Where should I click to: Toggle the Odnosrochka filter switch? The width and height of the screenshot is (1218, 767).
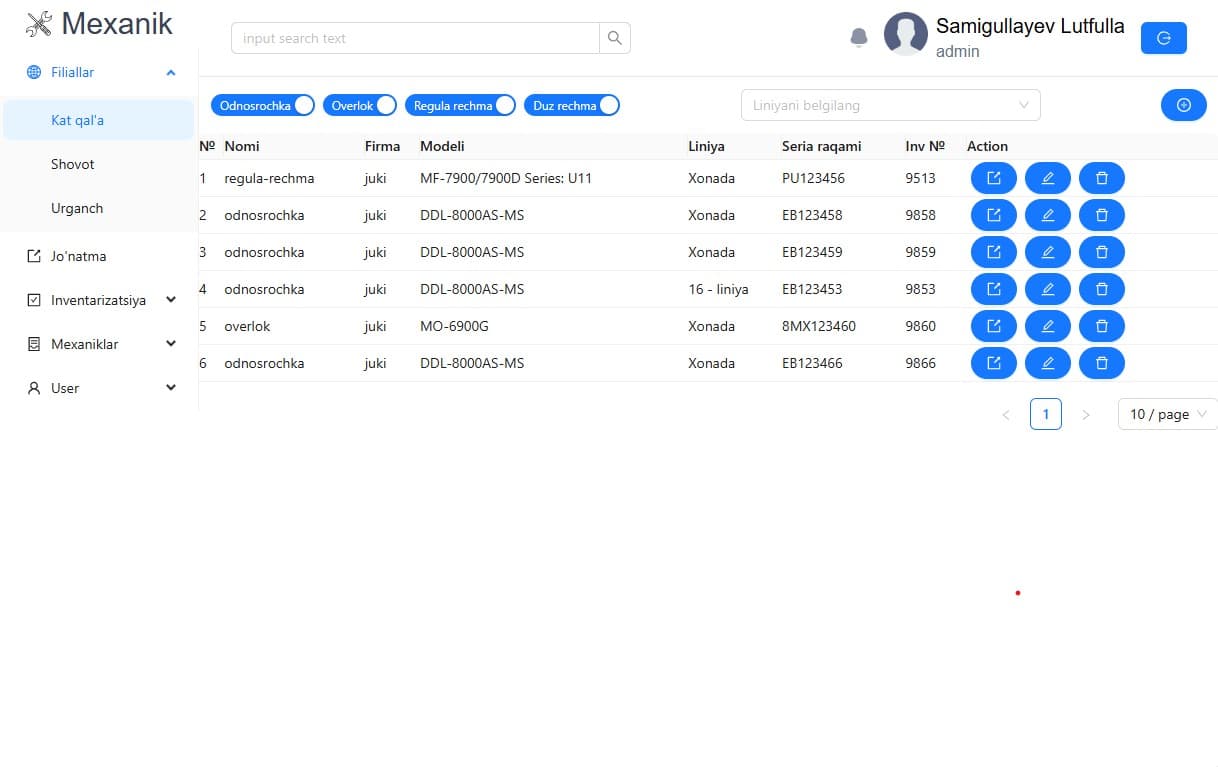(x=303, y=104)
